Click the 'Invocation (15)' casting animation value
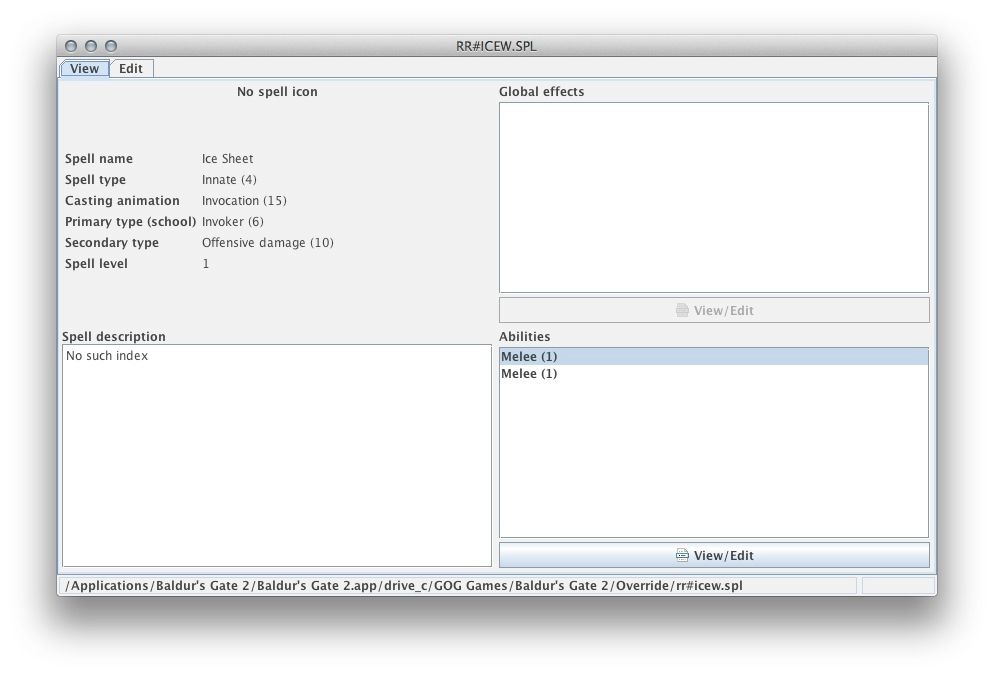The height and width of the screenshot is (675, 994). 244,201
